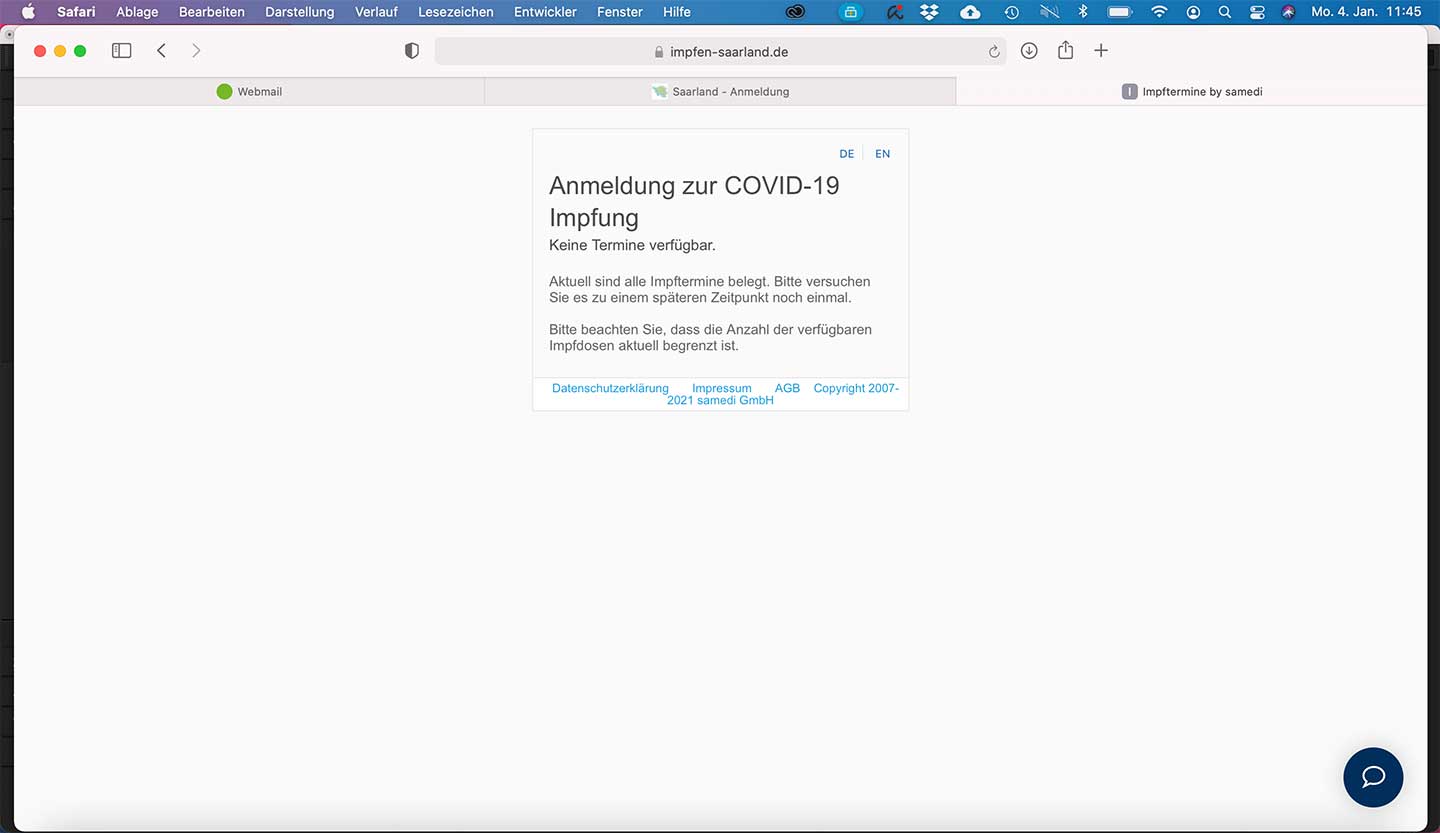Add a new tab with the plus icon

1101,51
